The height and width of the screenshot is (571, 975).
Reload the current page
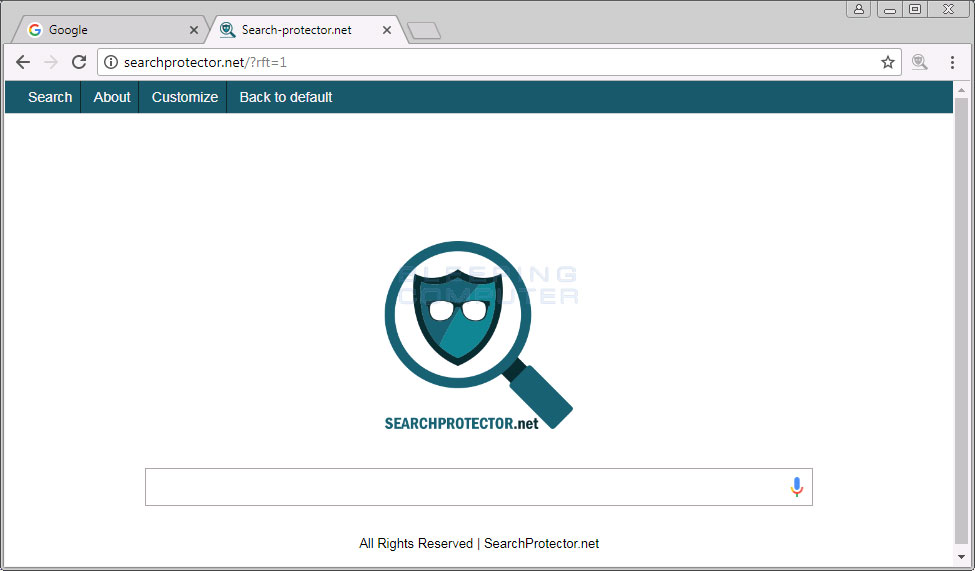pyautogui.click(x=79, y=62)
